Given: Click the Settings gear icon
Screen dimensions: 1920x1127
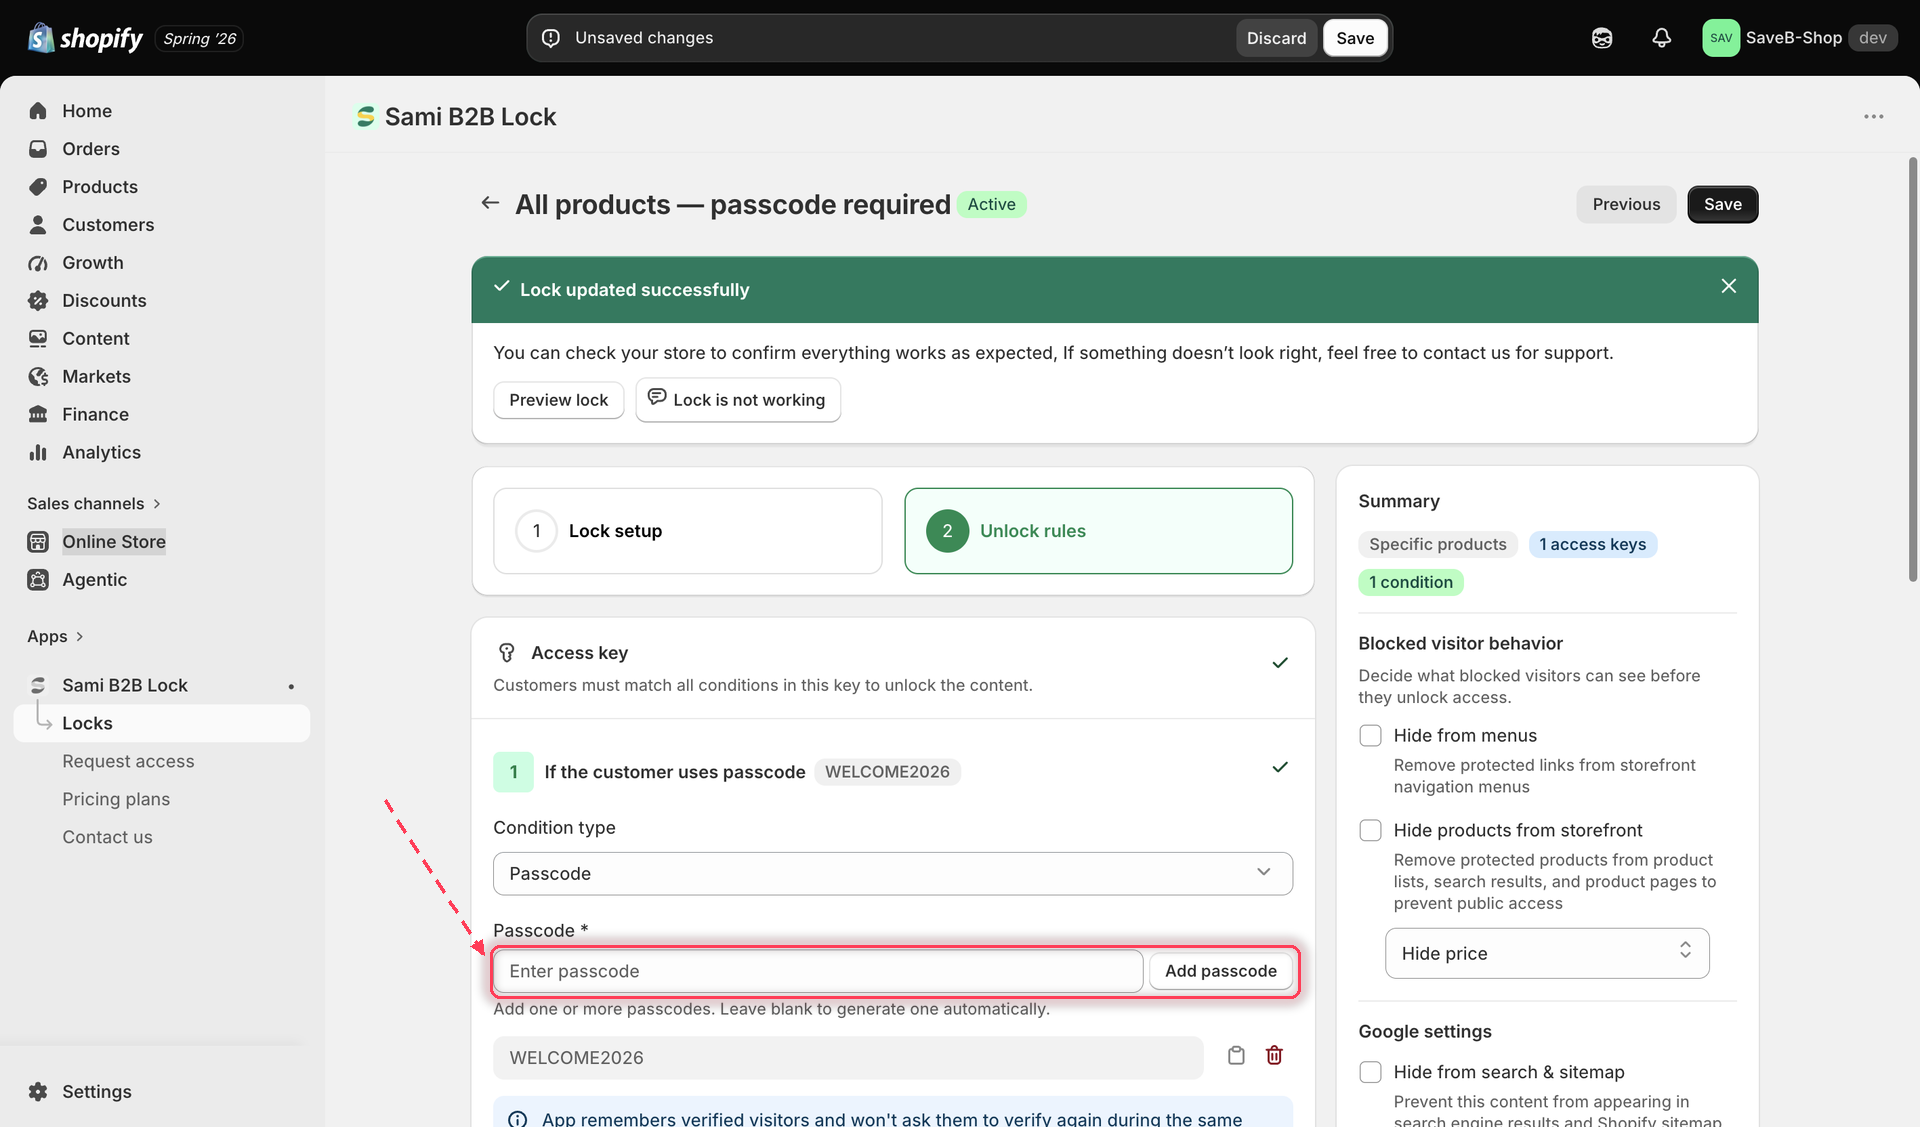Looking at the screenshot, I should (38, 1092).
